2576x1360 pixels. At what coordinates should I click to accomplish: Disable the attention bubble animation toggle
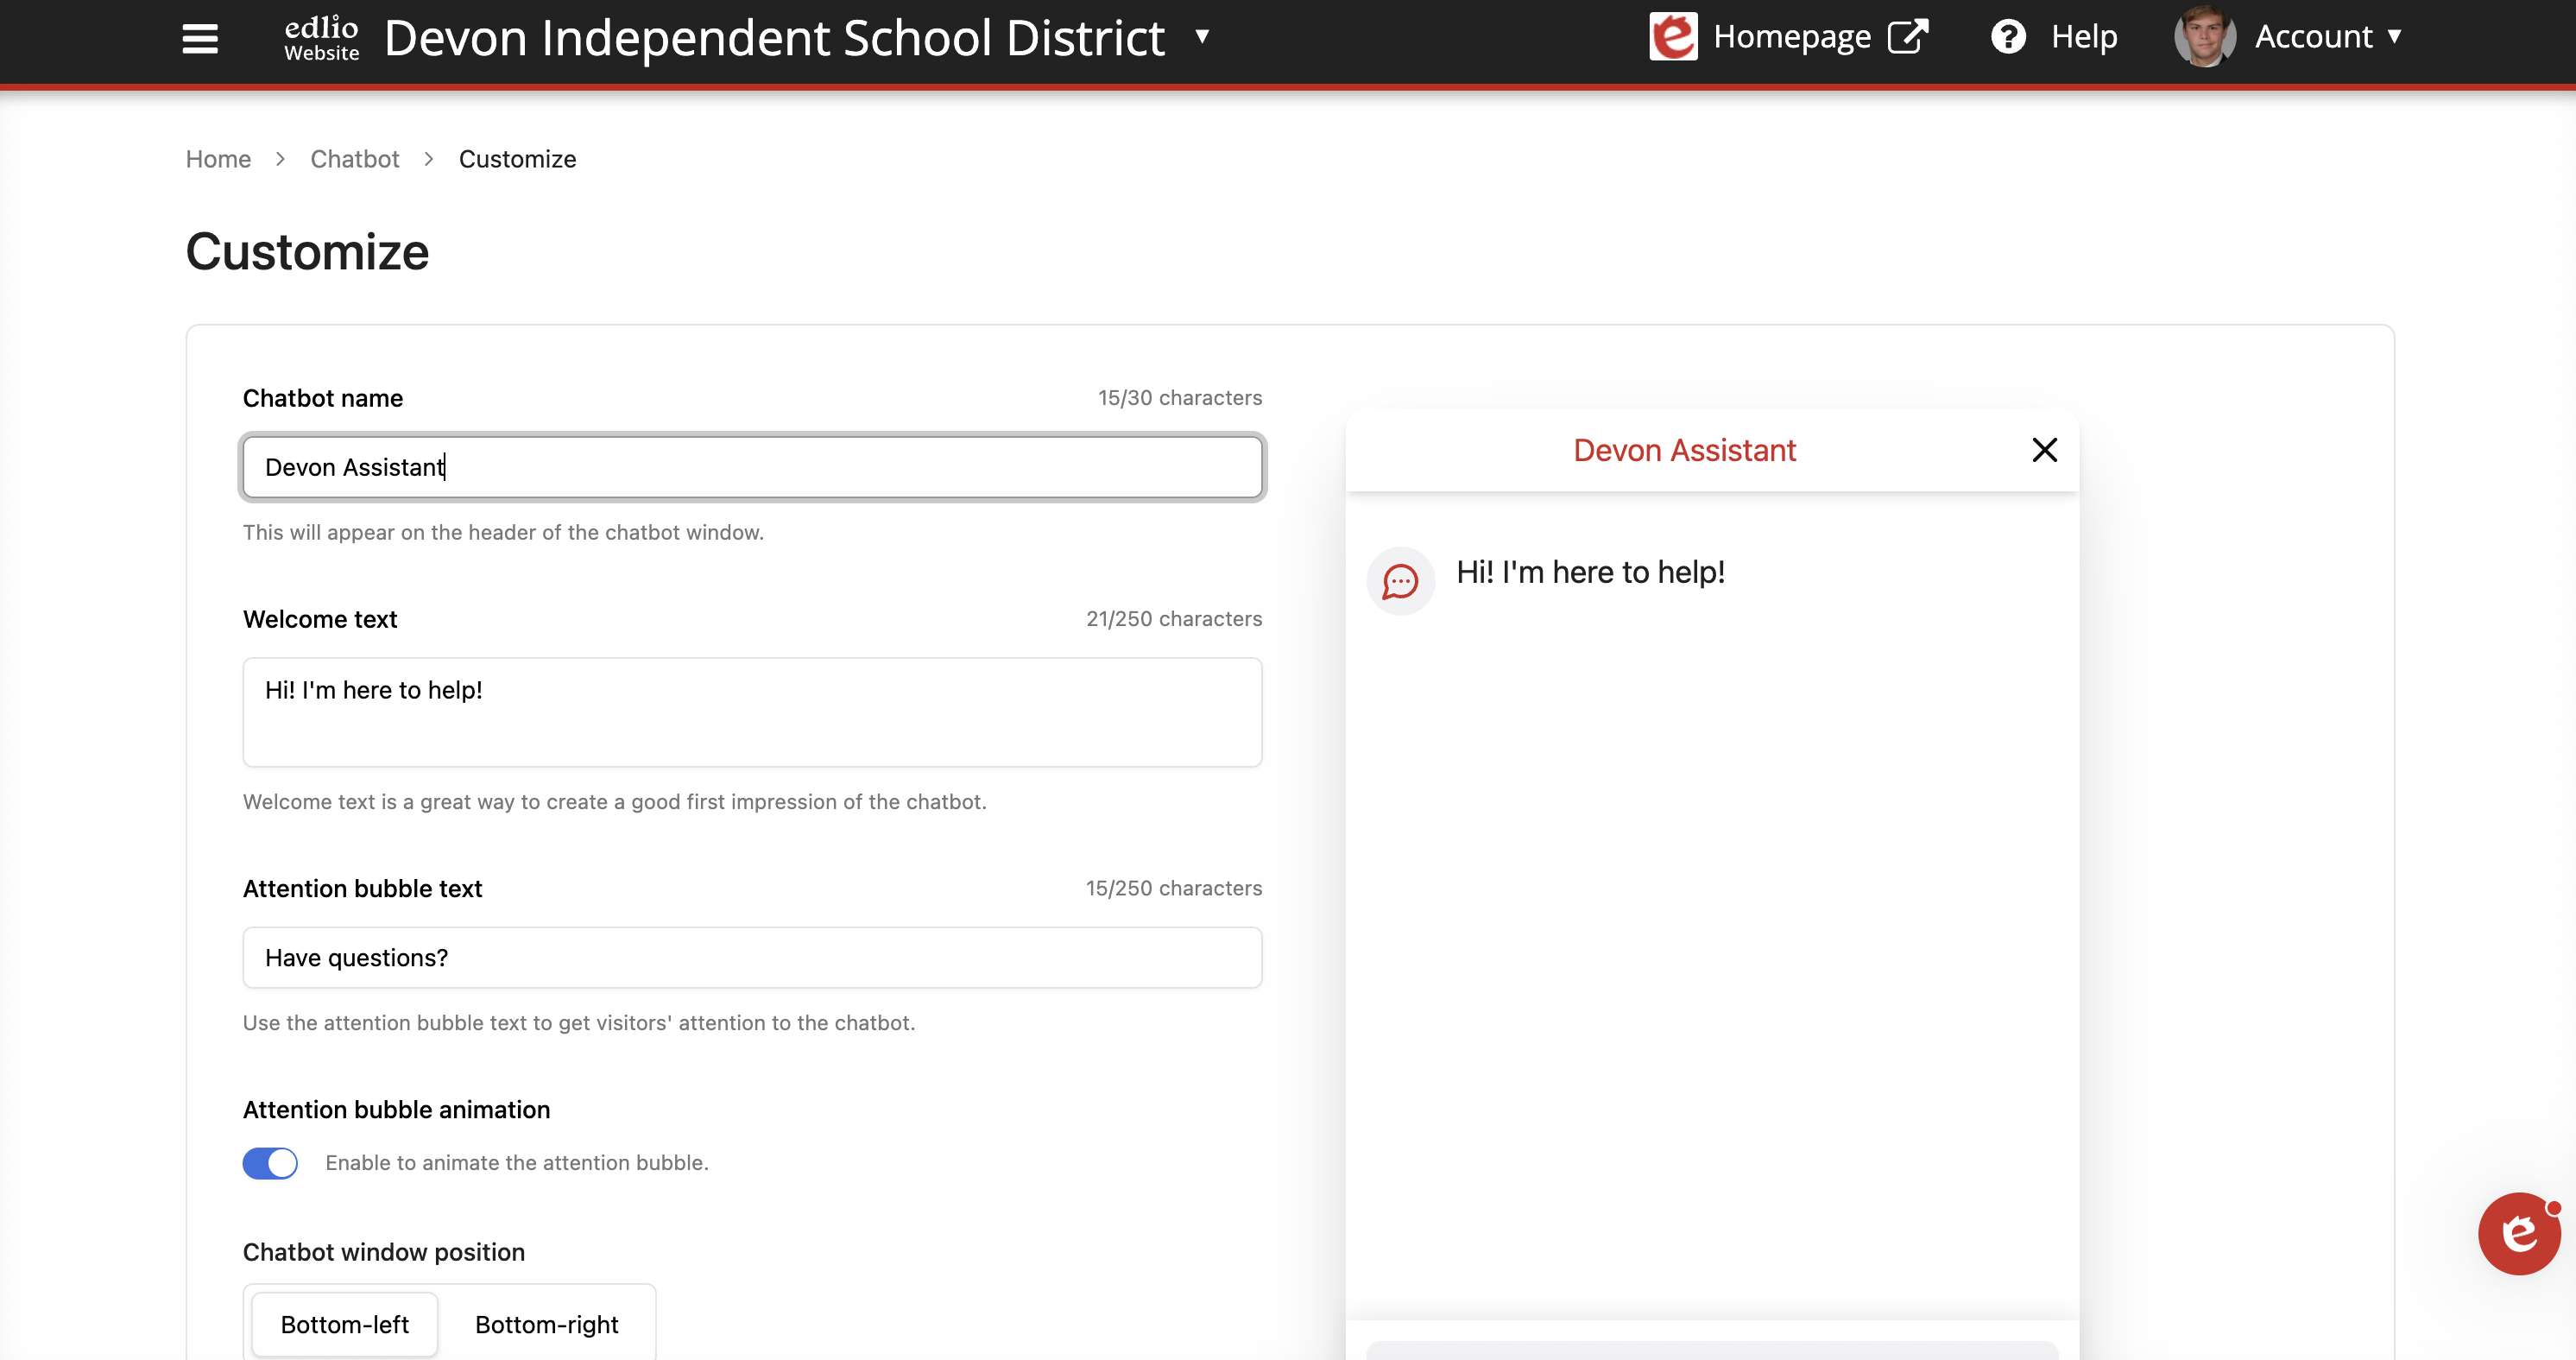pyautogui.click(x=270, y=1163)
